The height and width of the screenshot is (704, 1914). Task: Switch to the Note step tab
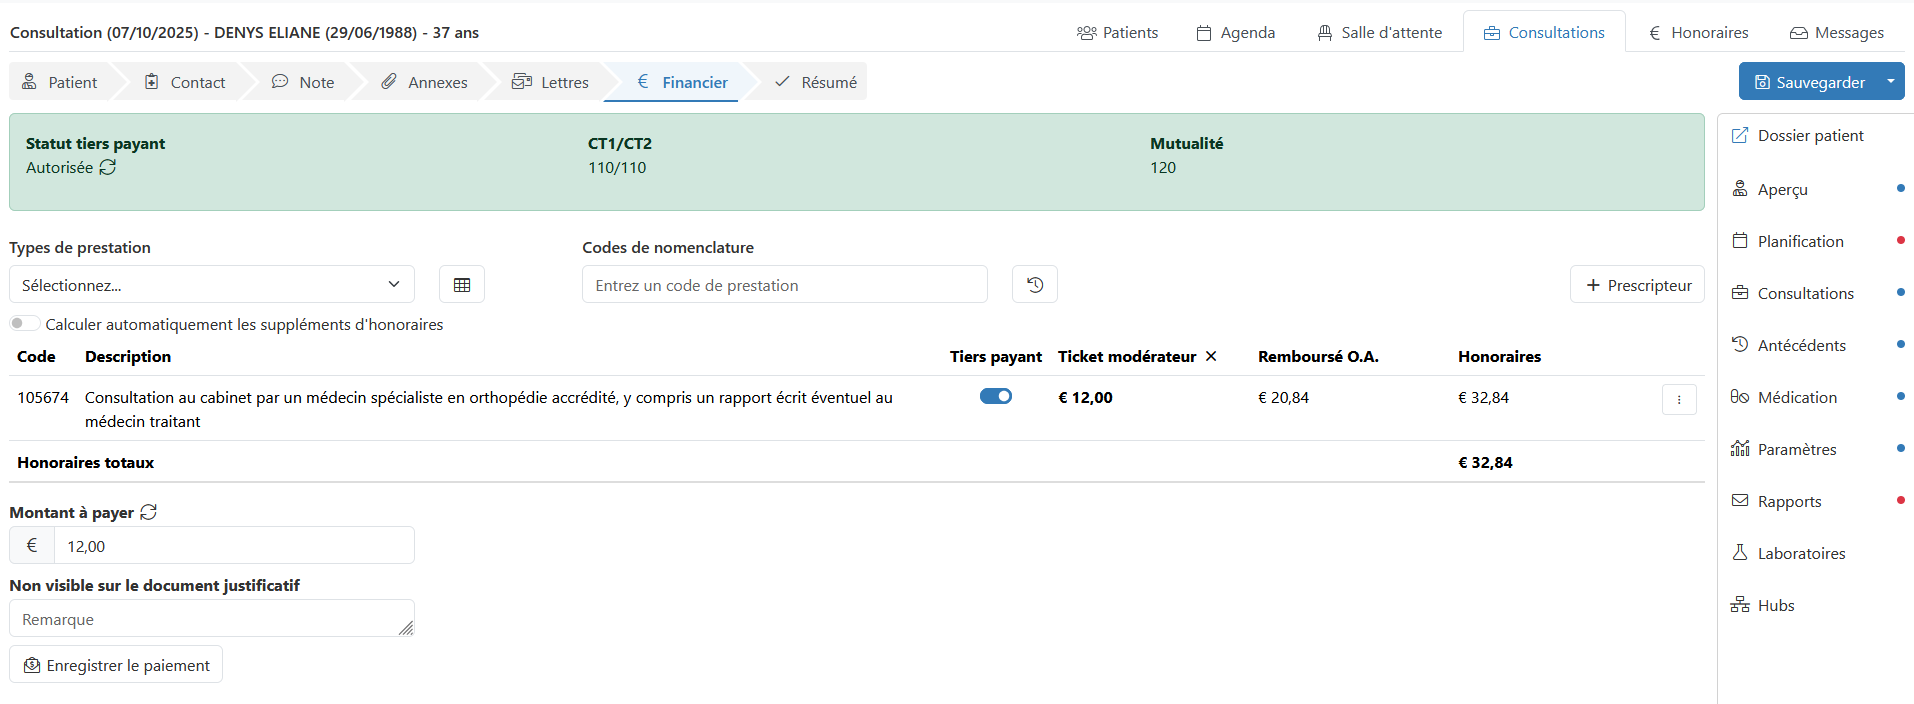point(303,82)
